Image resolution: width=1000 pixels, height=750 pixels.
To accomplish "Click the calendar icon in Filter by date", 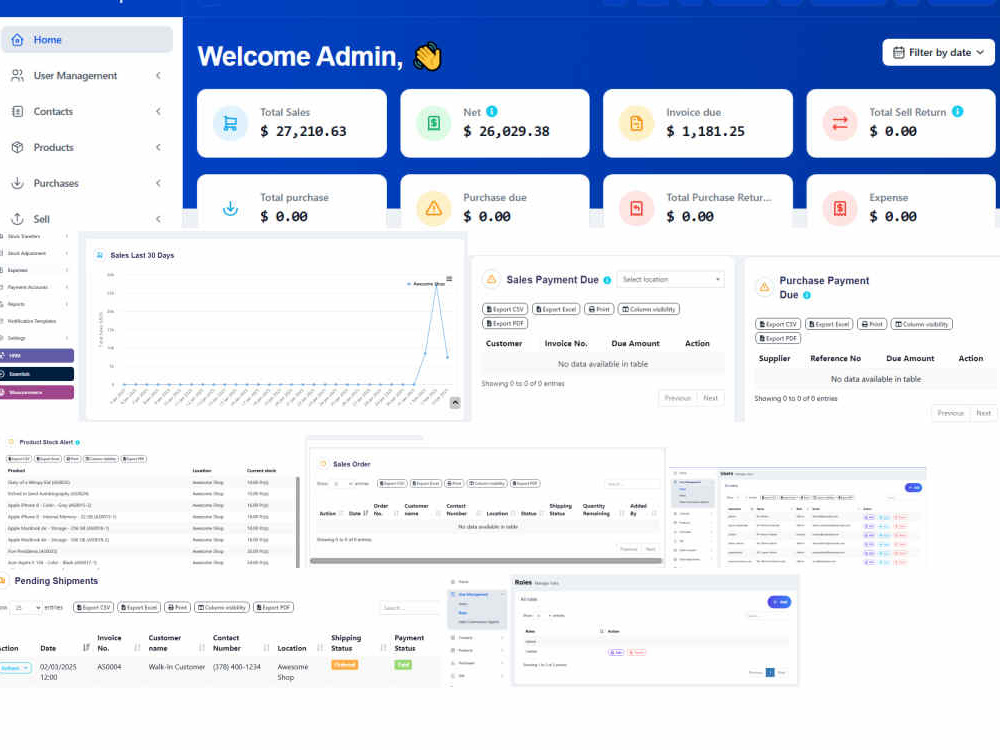I will click(x=899, y=52).
